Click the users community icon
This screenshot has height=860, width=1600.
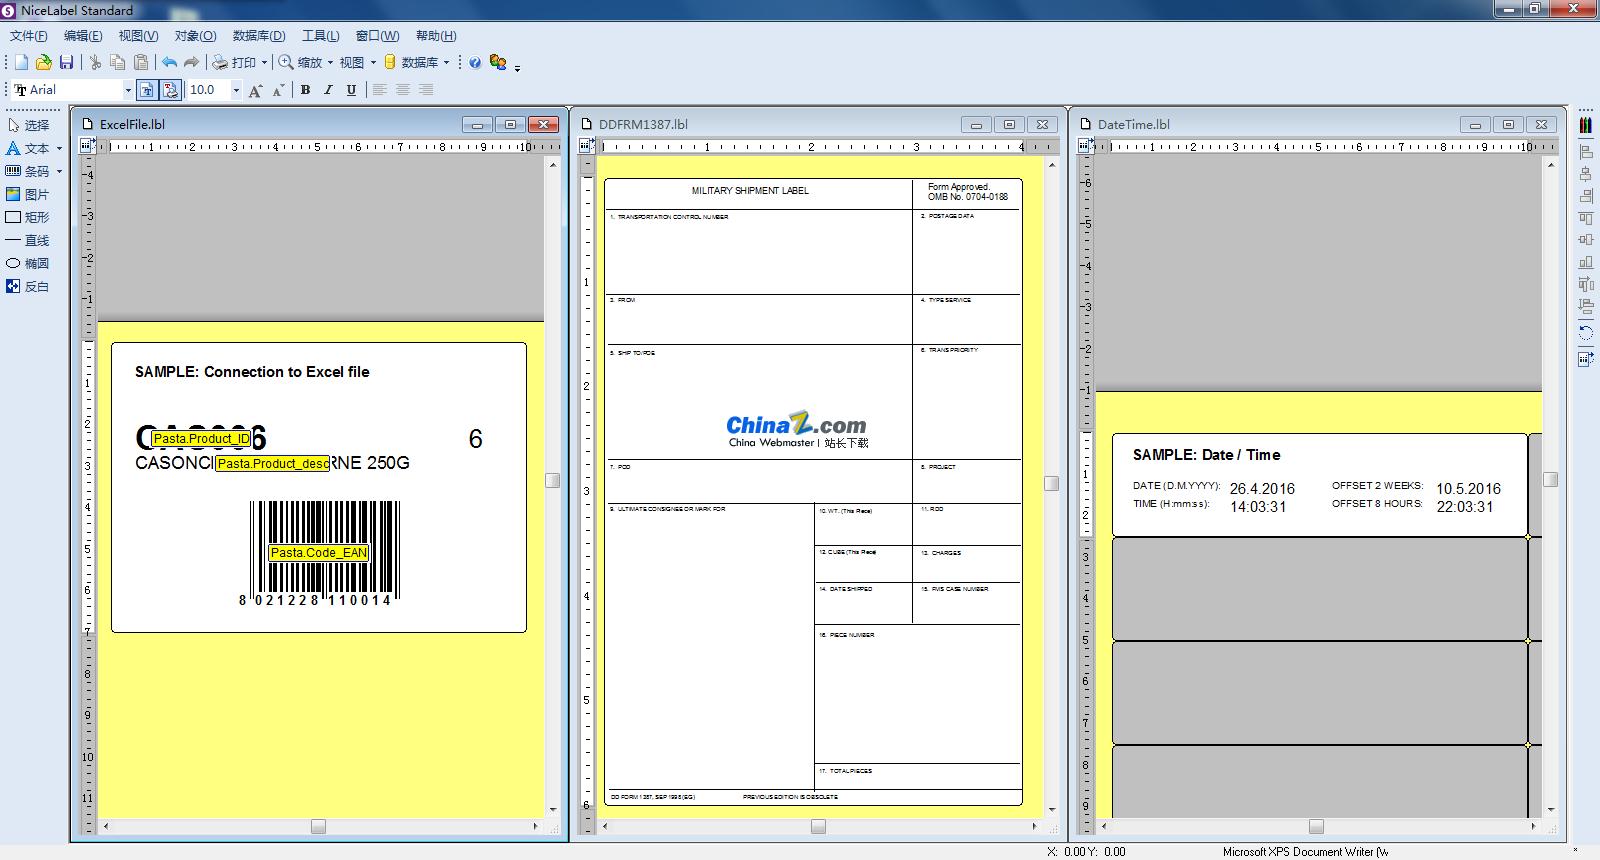[498, 62]
